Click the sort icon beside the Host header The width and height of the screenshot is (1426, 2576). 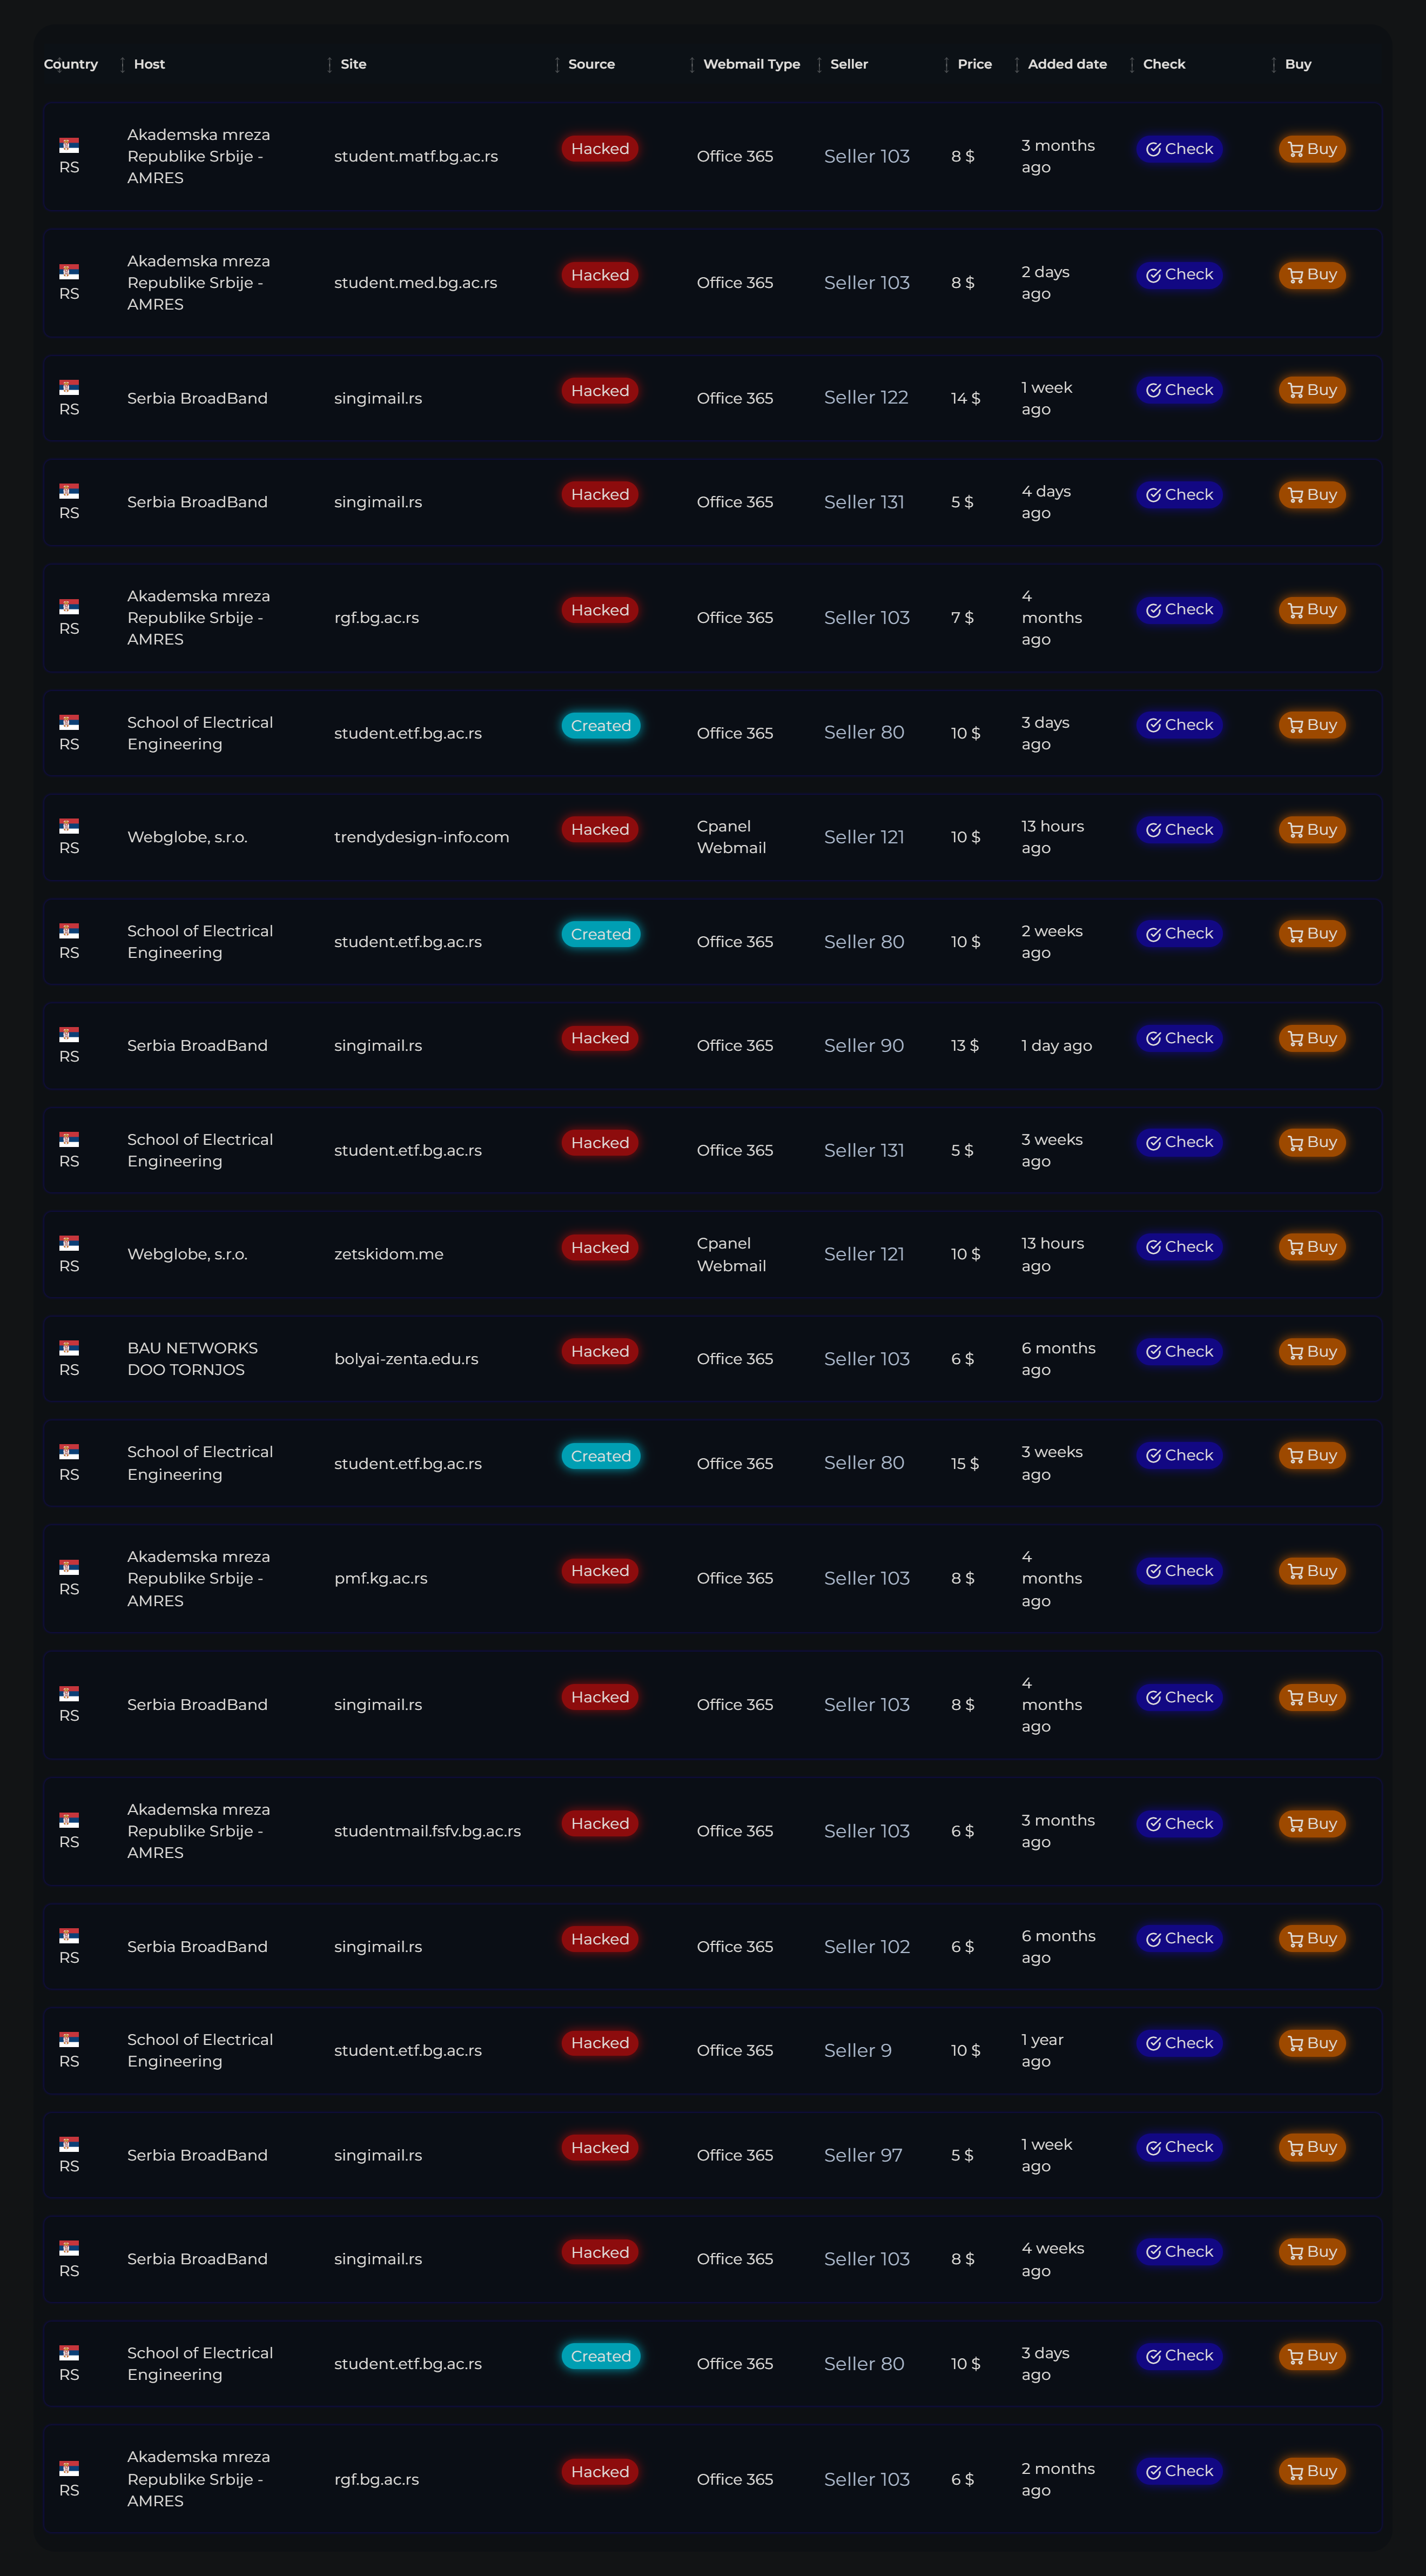point(122,65)
